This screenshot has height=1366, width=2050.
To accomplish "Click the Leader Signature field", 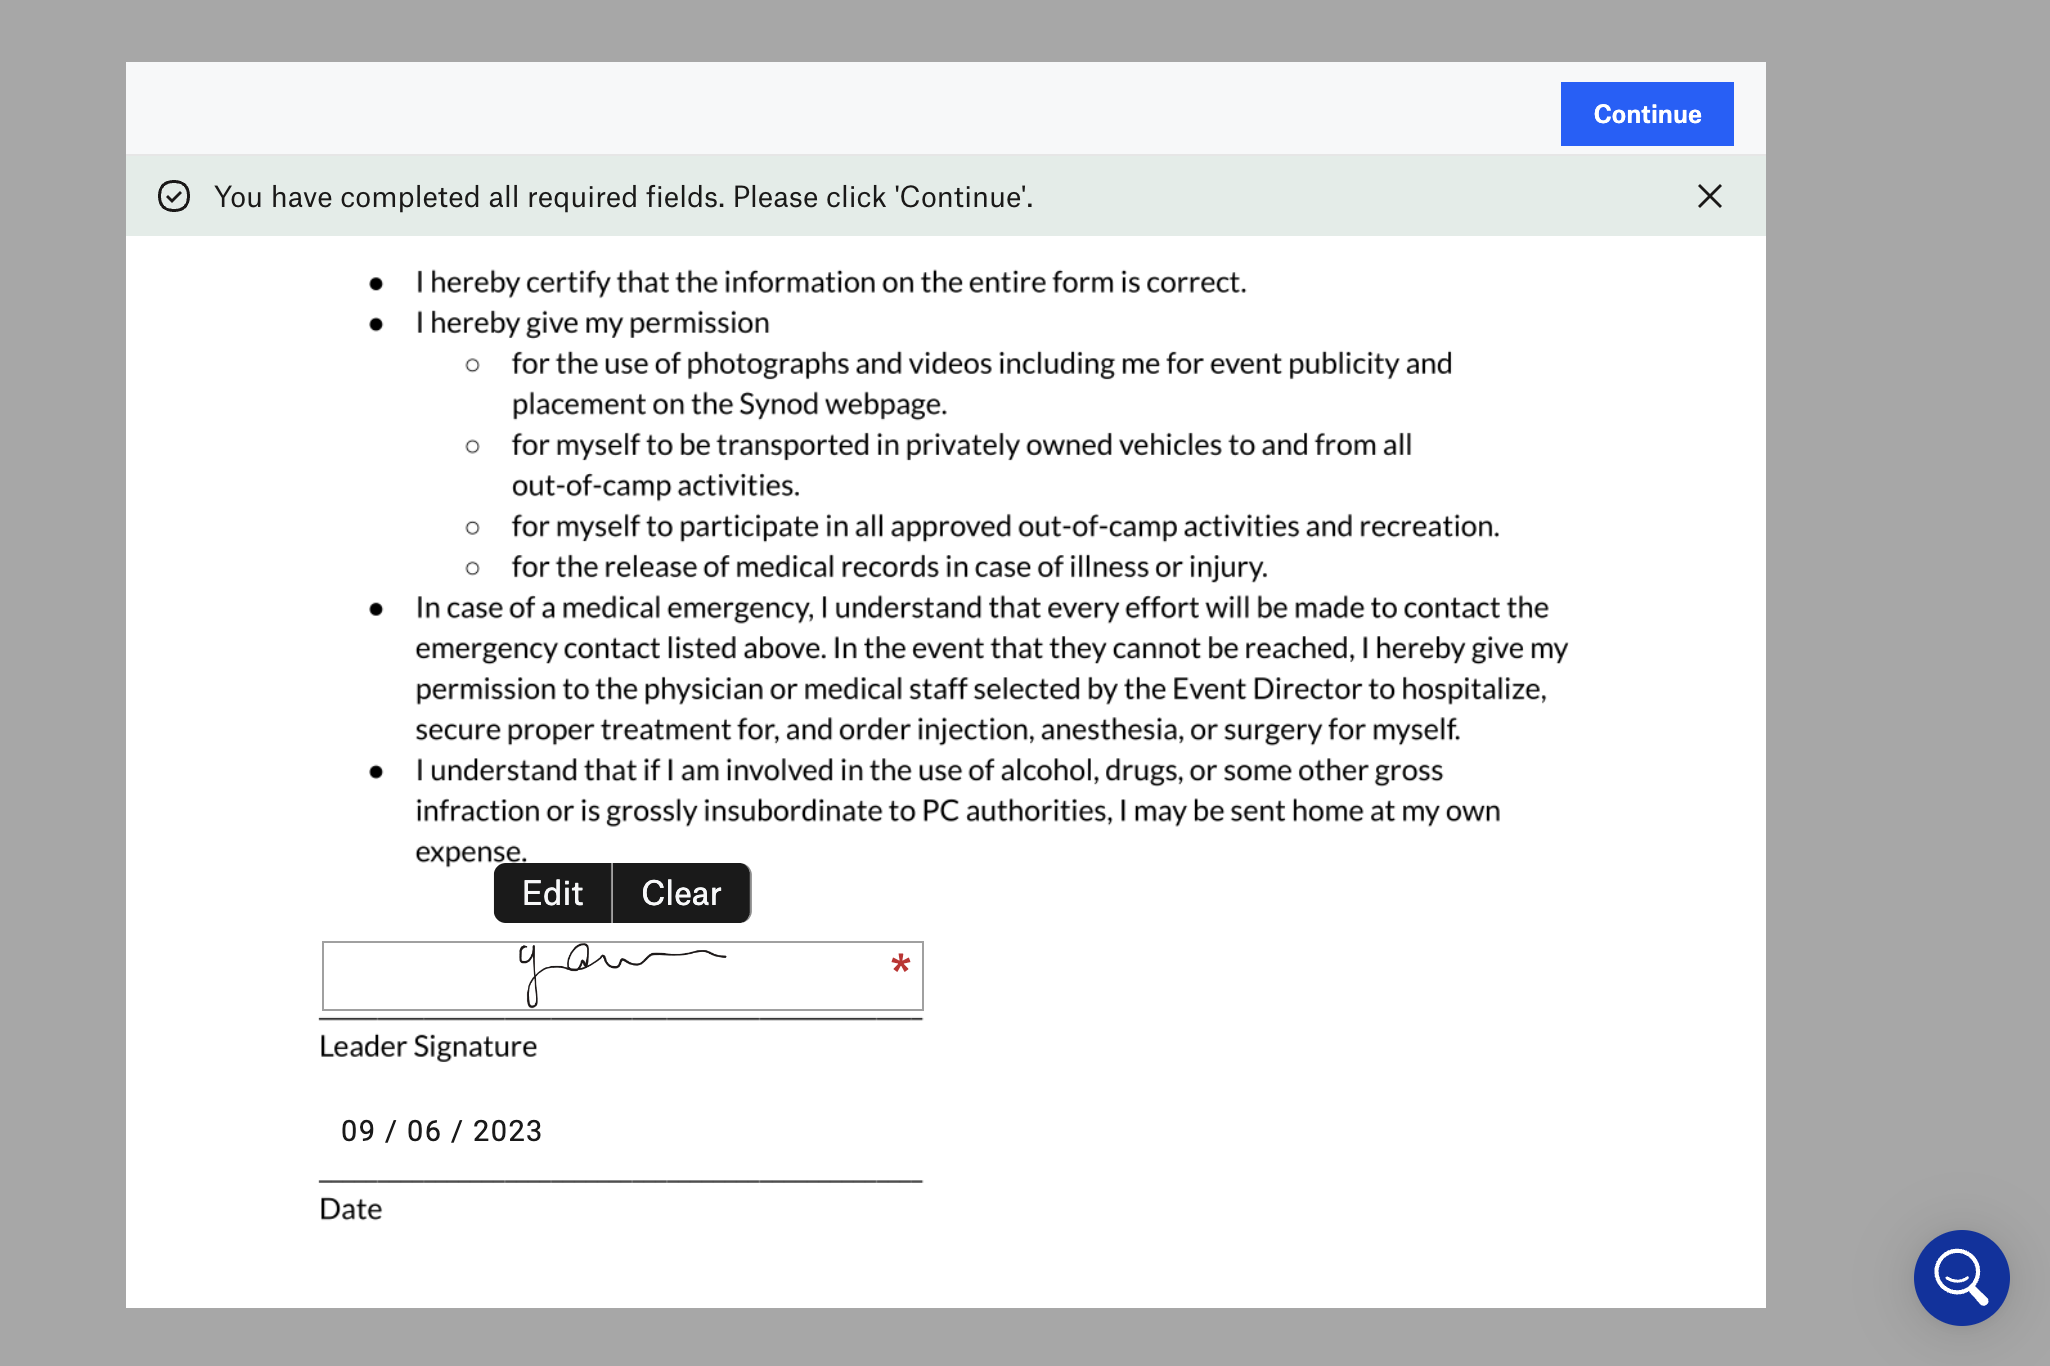I will [x=622, y=976].
